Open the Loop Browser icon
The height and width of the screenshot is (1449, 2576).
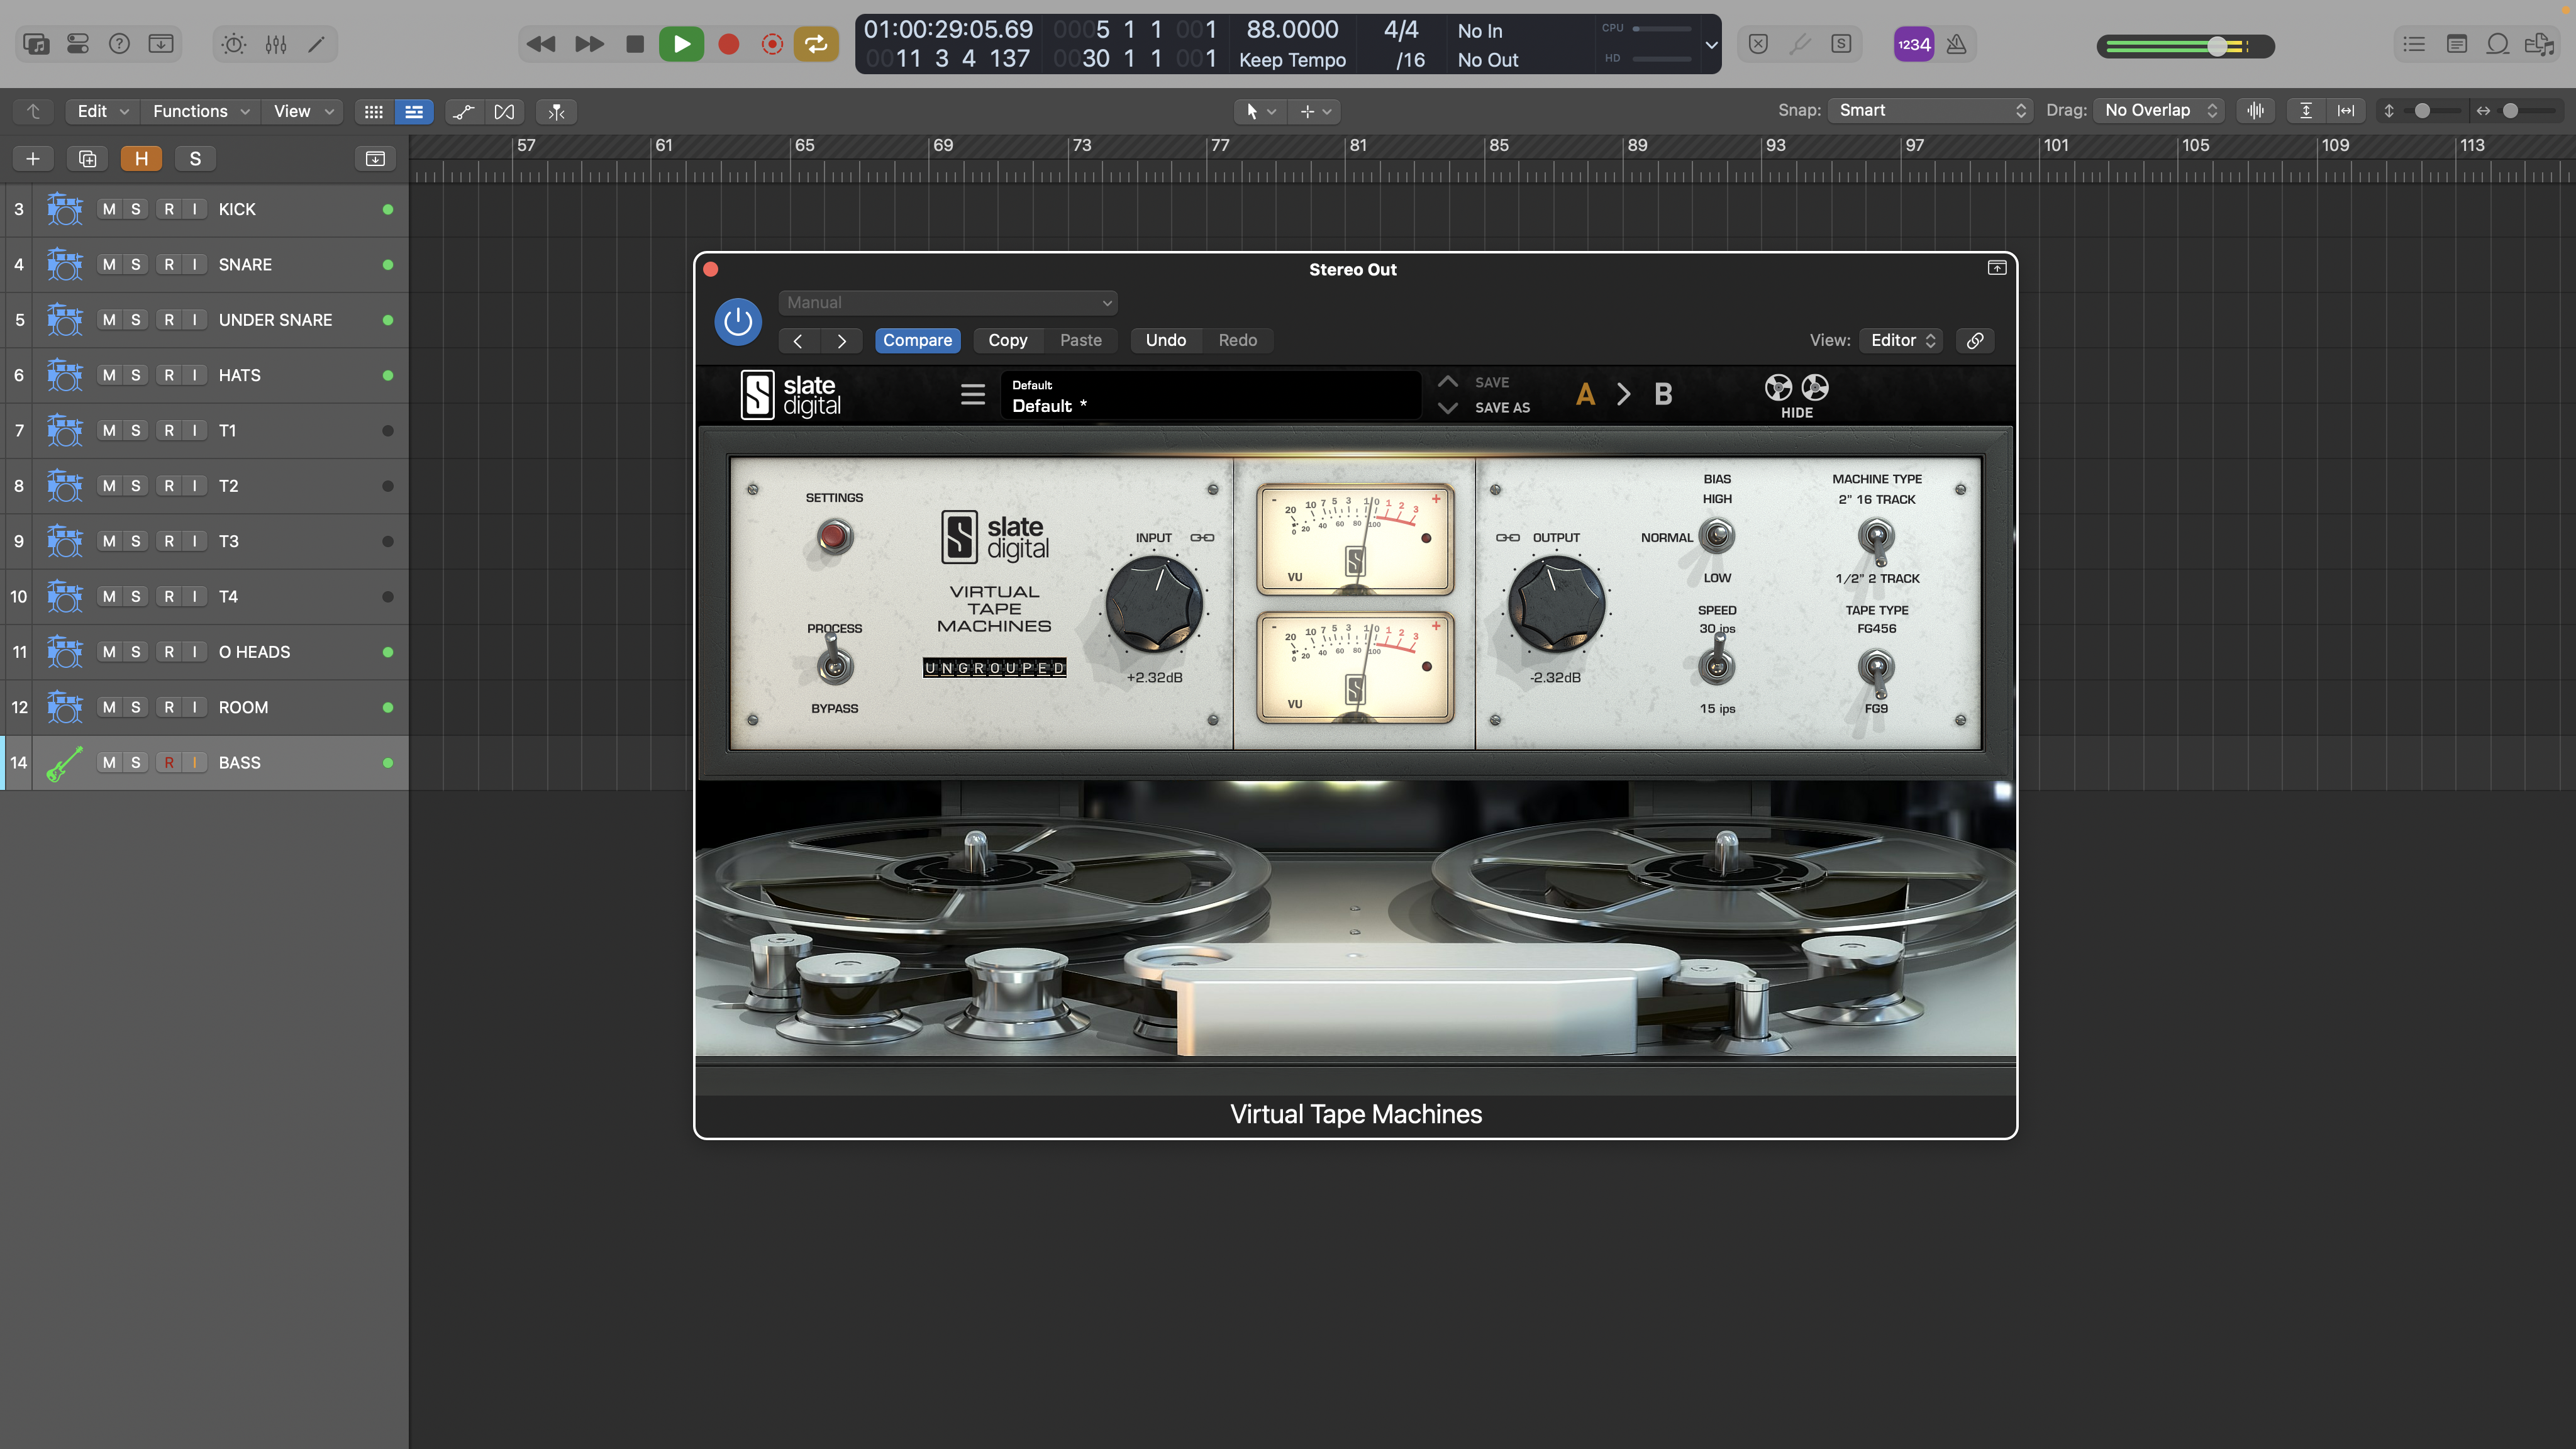pos(2498,44)
